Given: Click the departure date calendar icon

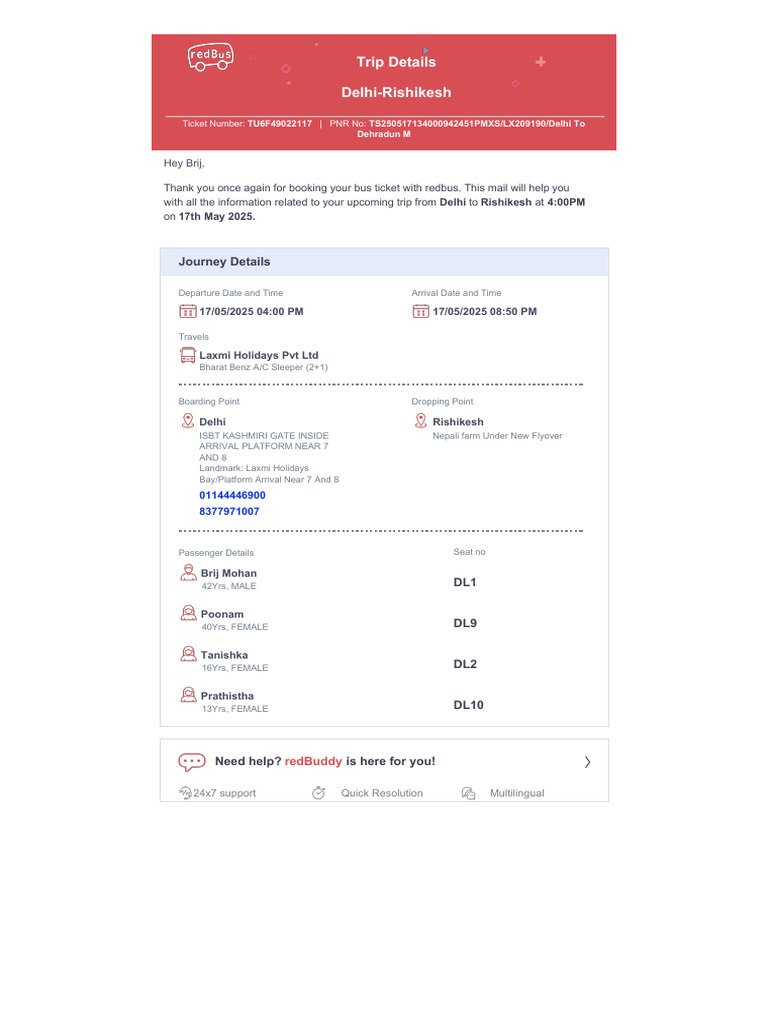Looking at the screenshot, I should pyautogui.click(x=187, y=311).
